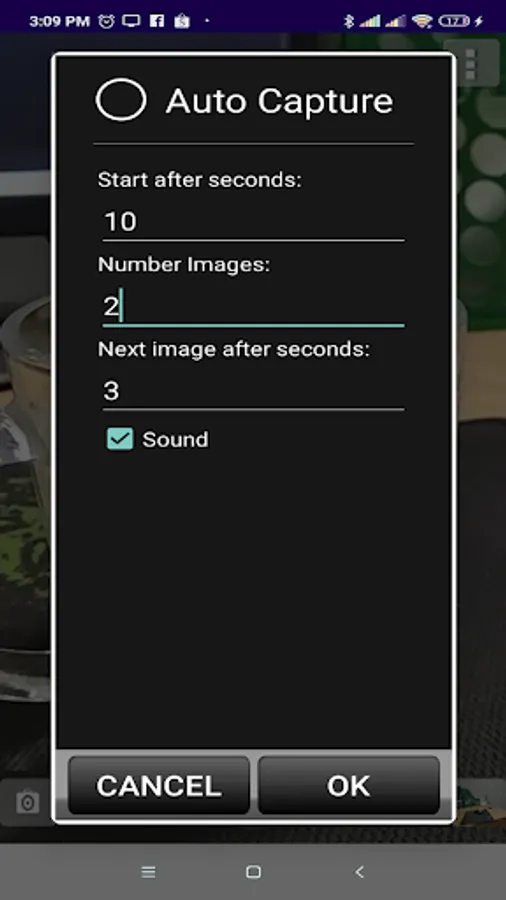This screenshot has width=506, height=900.
Task: Focus the Next image after seconds field
Action: click(253, 391)
